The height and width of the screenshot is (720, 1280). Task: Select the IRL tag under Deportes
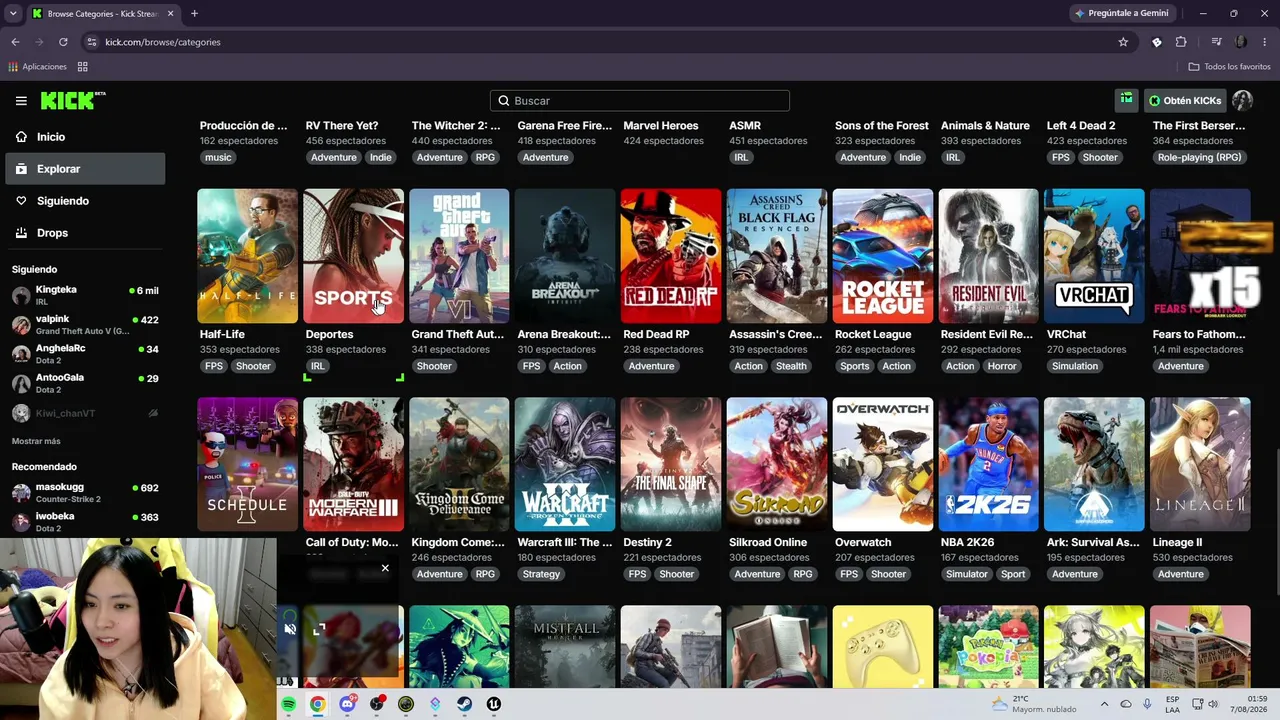coord(317,366)
